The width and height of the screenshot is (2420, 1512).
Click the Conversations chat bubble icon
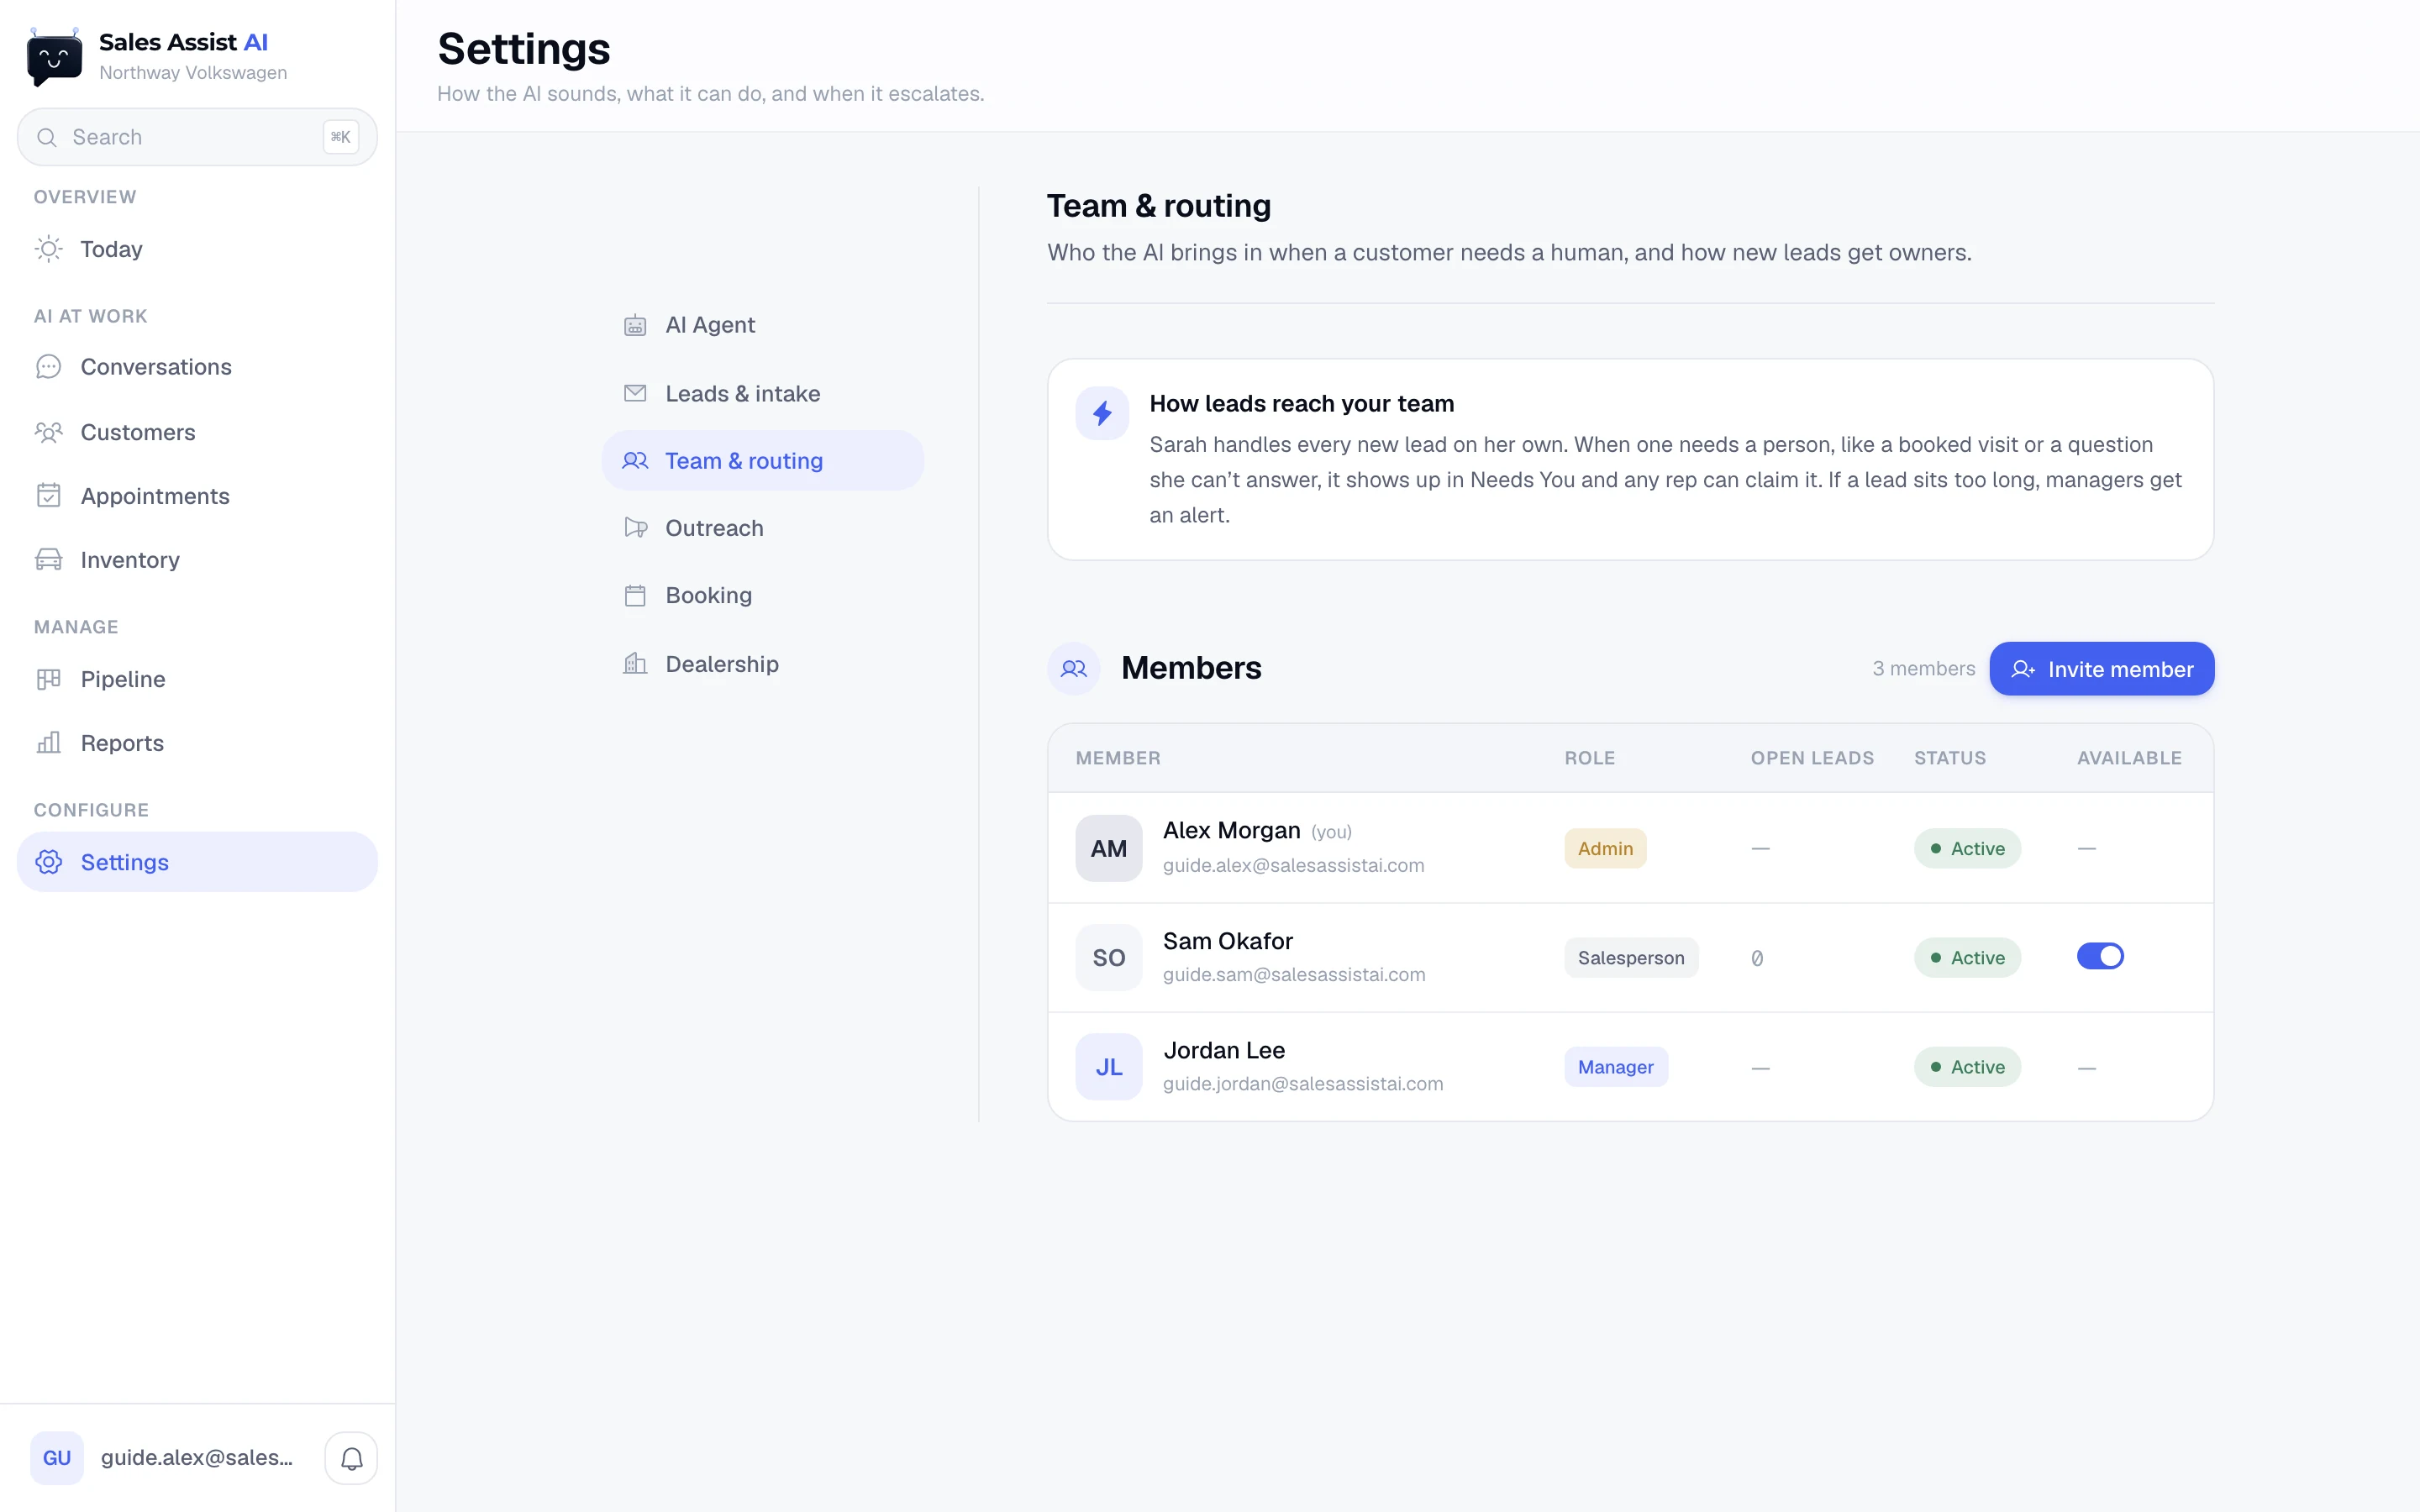[49, 367]
